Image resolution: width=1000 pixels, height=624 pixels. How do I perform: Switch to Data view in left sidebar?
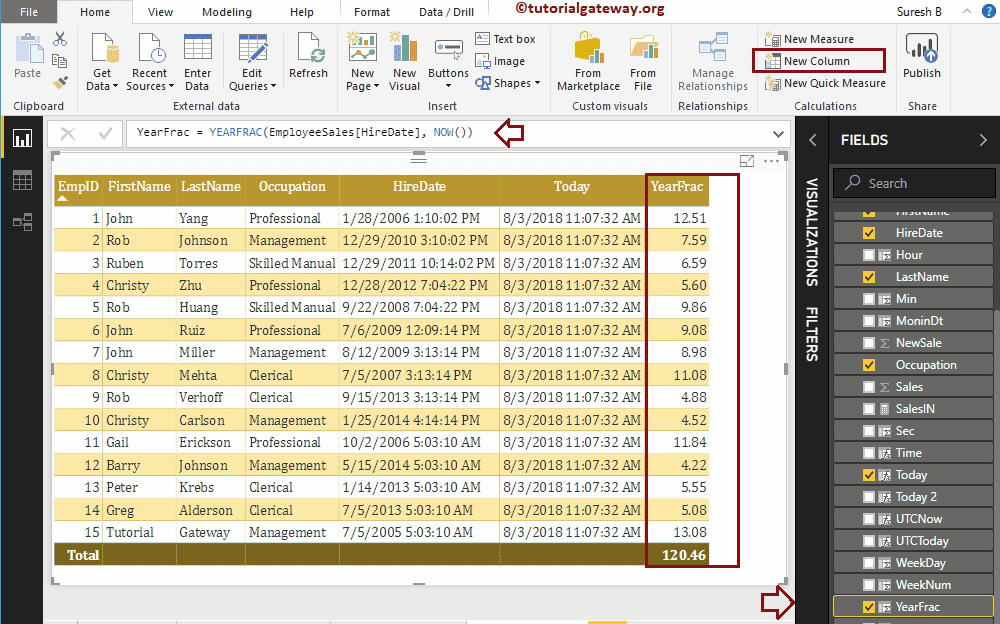tap(21, 180)
